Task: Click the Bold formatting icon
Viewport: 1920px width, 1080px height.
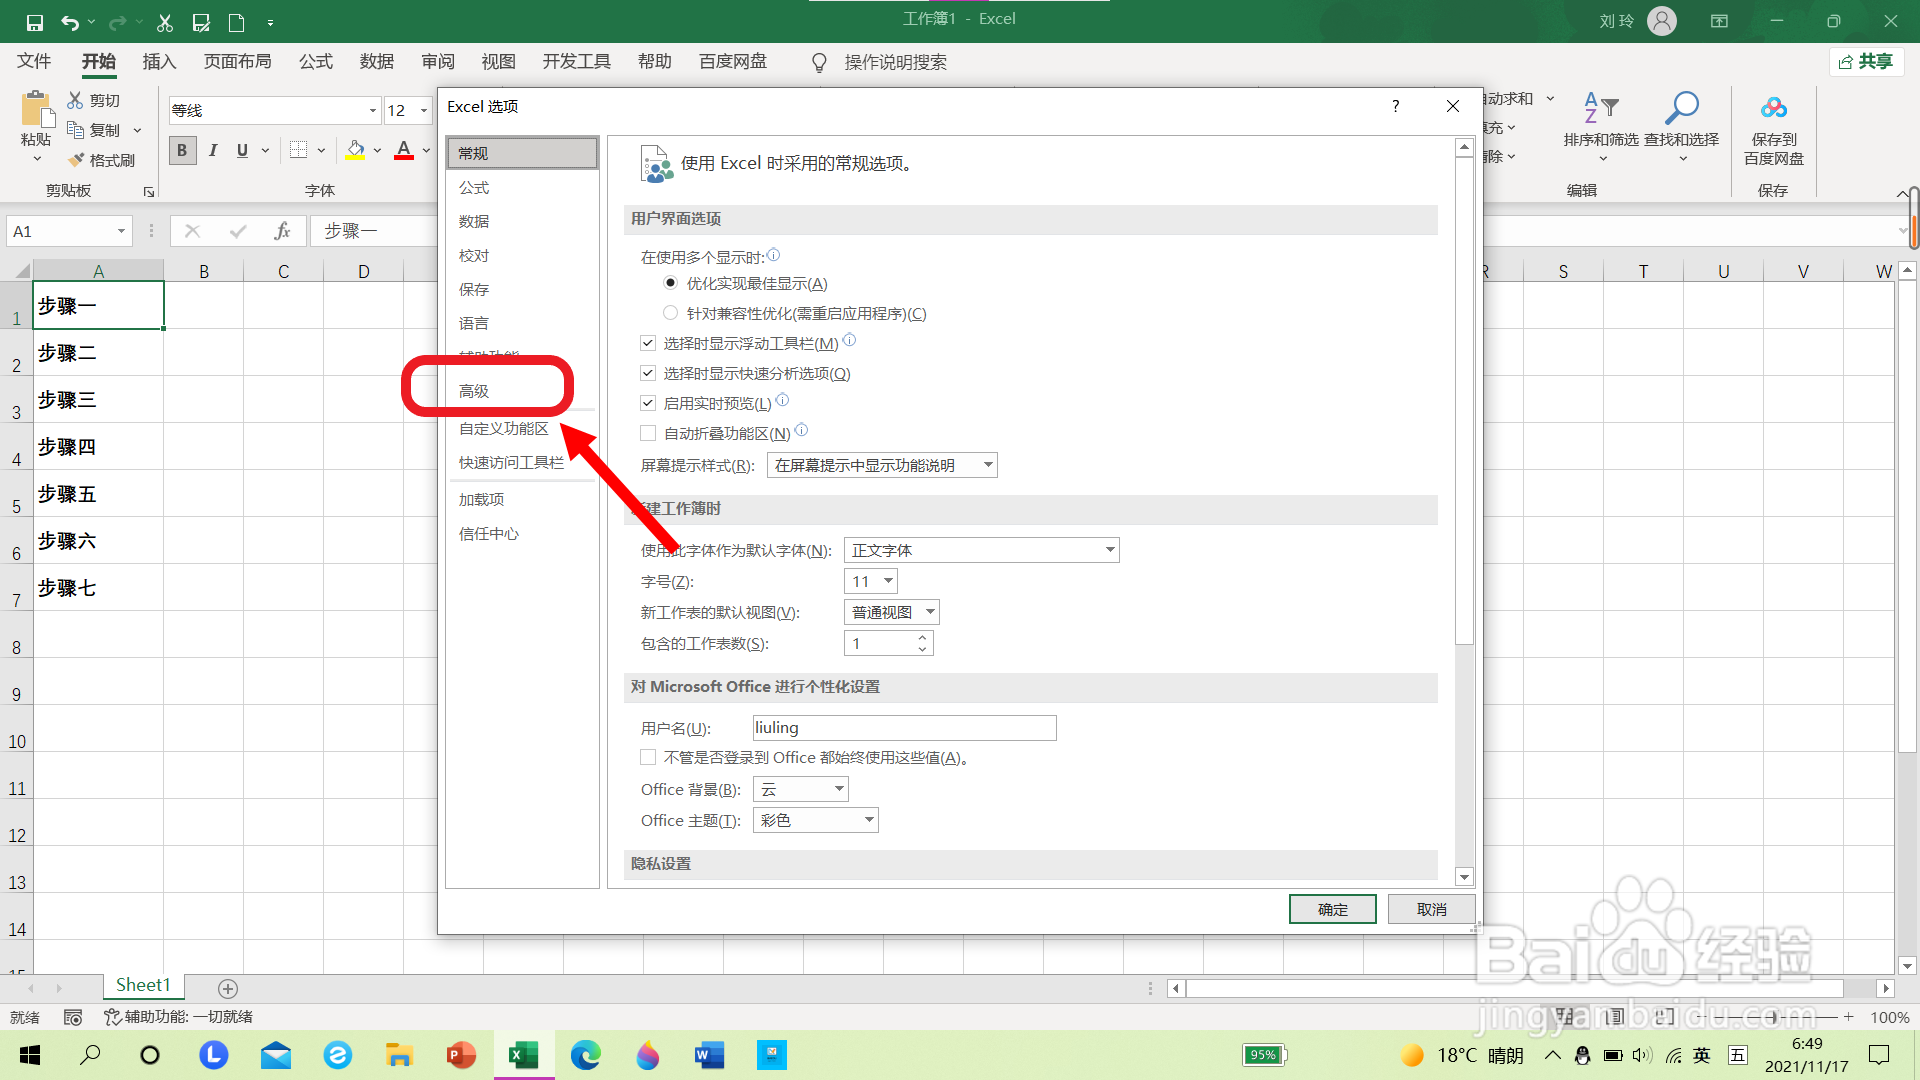Action: (182, 151)
